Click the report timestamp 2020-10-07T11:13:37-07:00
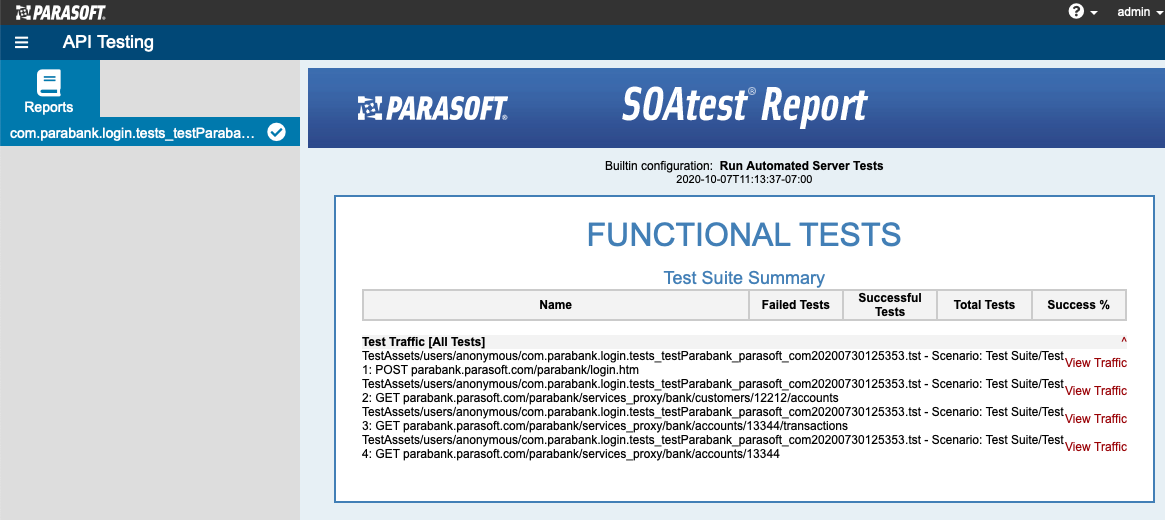This screenshot has height=520, width=1165. click(744, 179)
